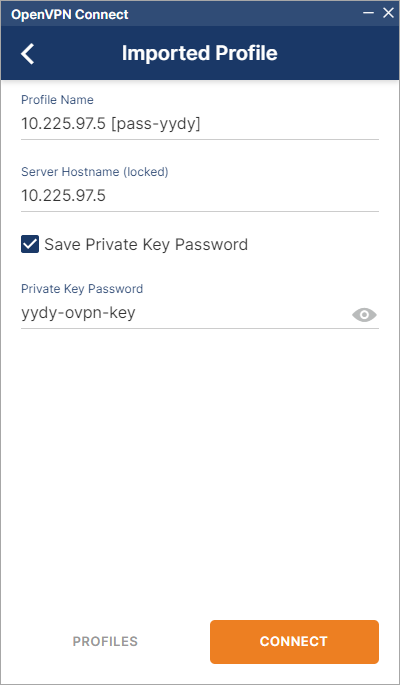
Task: Click the 'OpenVPN Connect' title bar text
Action: click(70, 14)
